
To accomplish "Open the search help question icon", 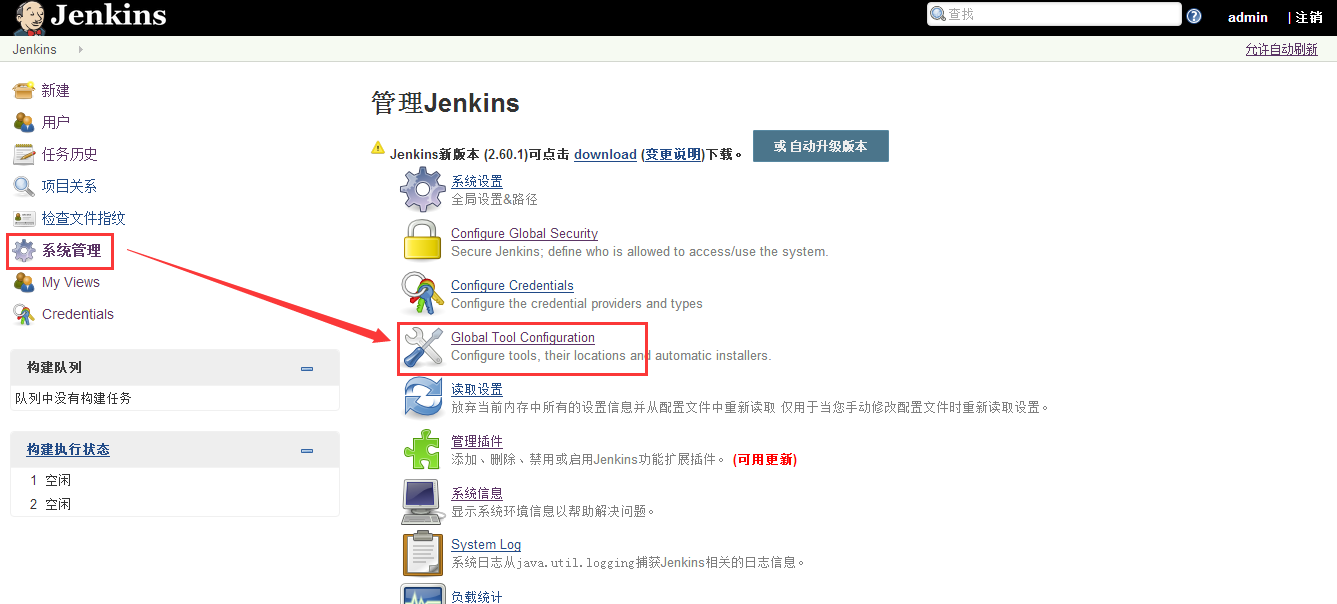I will [1194, 16].
